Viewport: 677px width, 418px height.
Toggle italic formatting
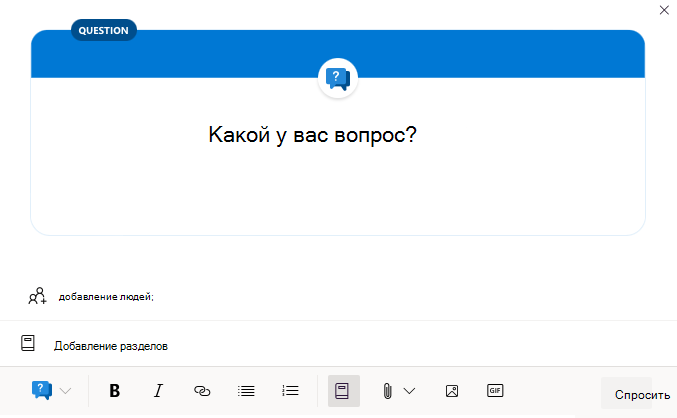coord(158,391)
